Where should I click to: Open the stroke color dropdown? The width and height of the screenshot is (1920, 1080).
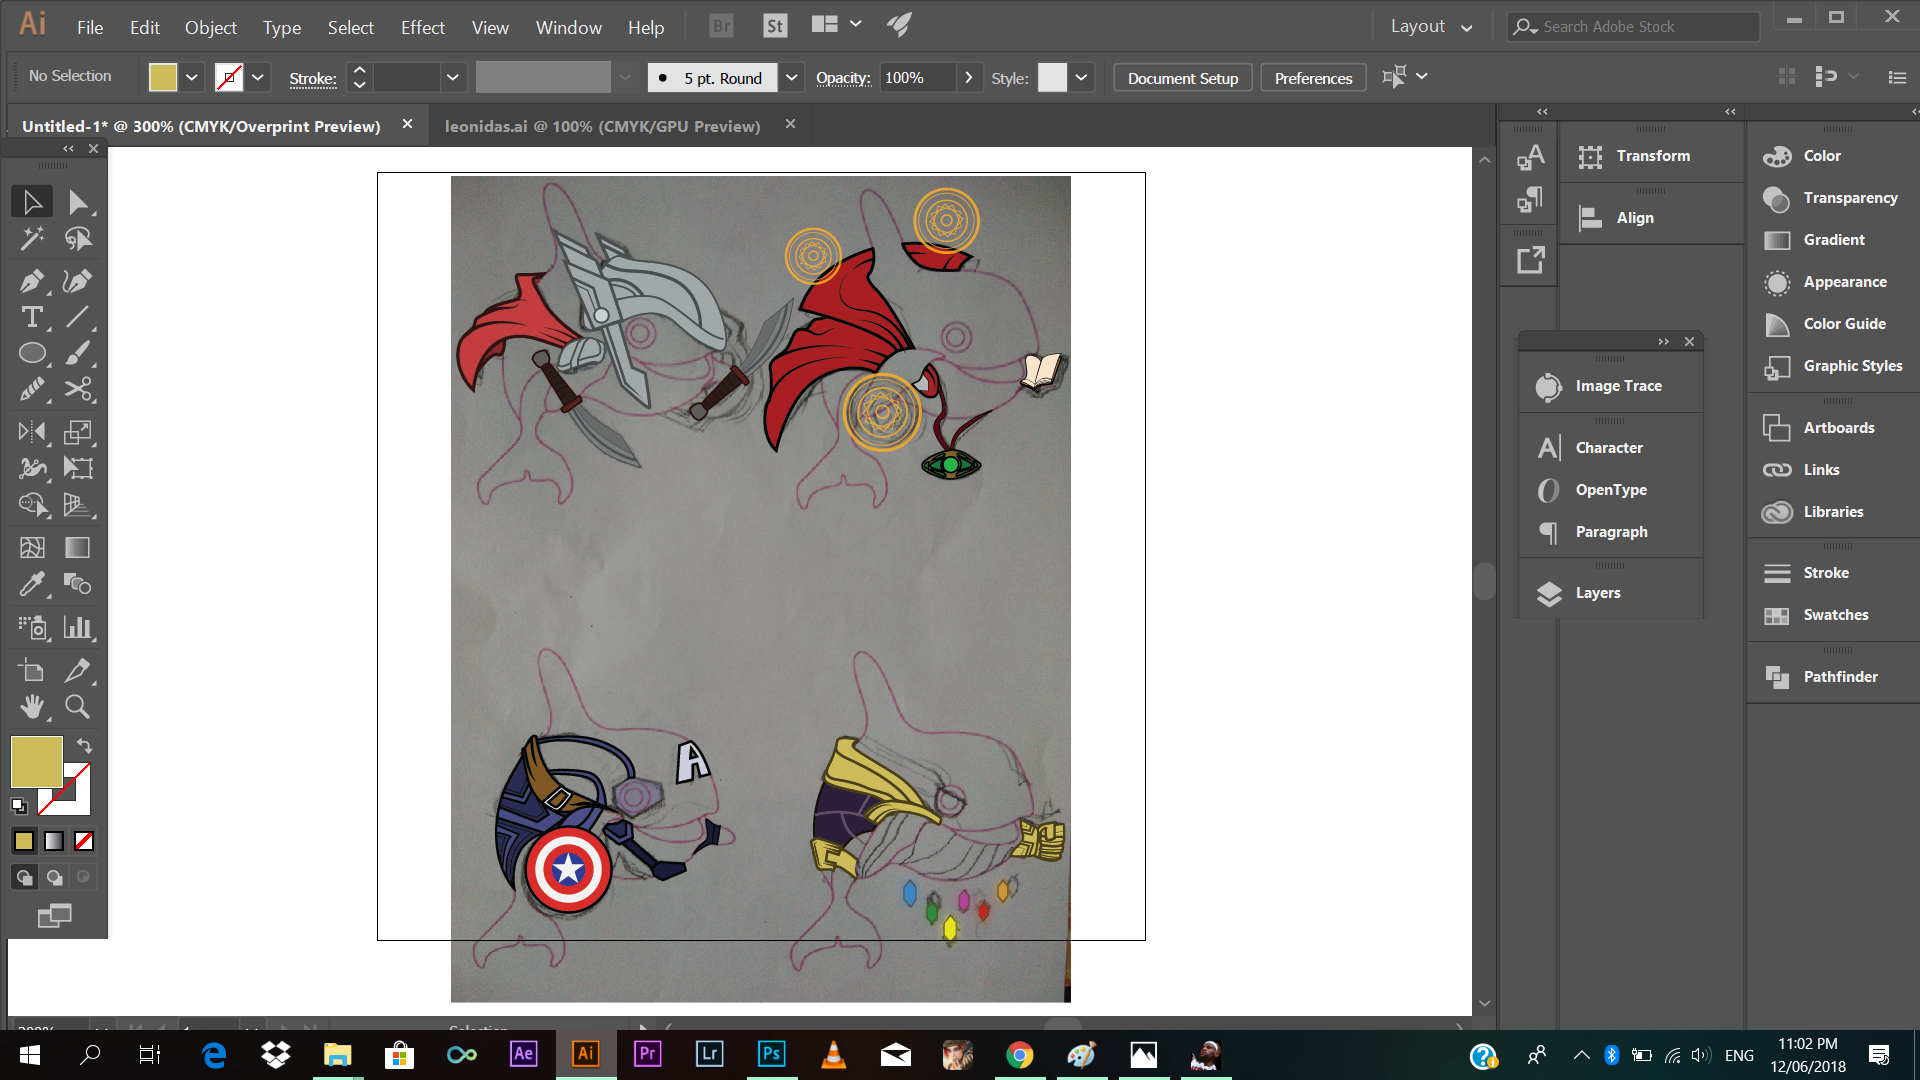pyautogui.click(x=258, y=77)
